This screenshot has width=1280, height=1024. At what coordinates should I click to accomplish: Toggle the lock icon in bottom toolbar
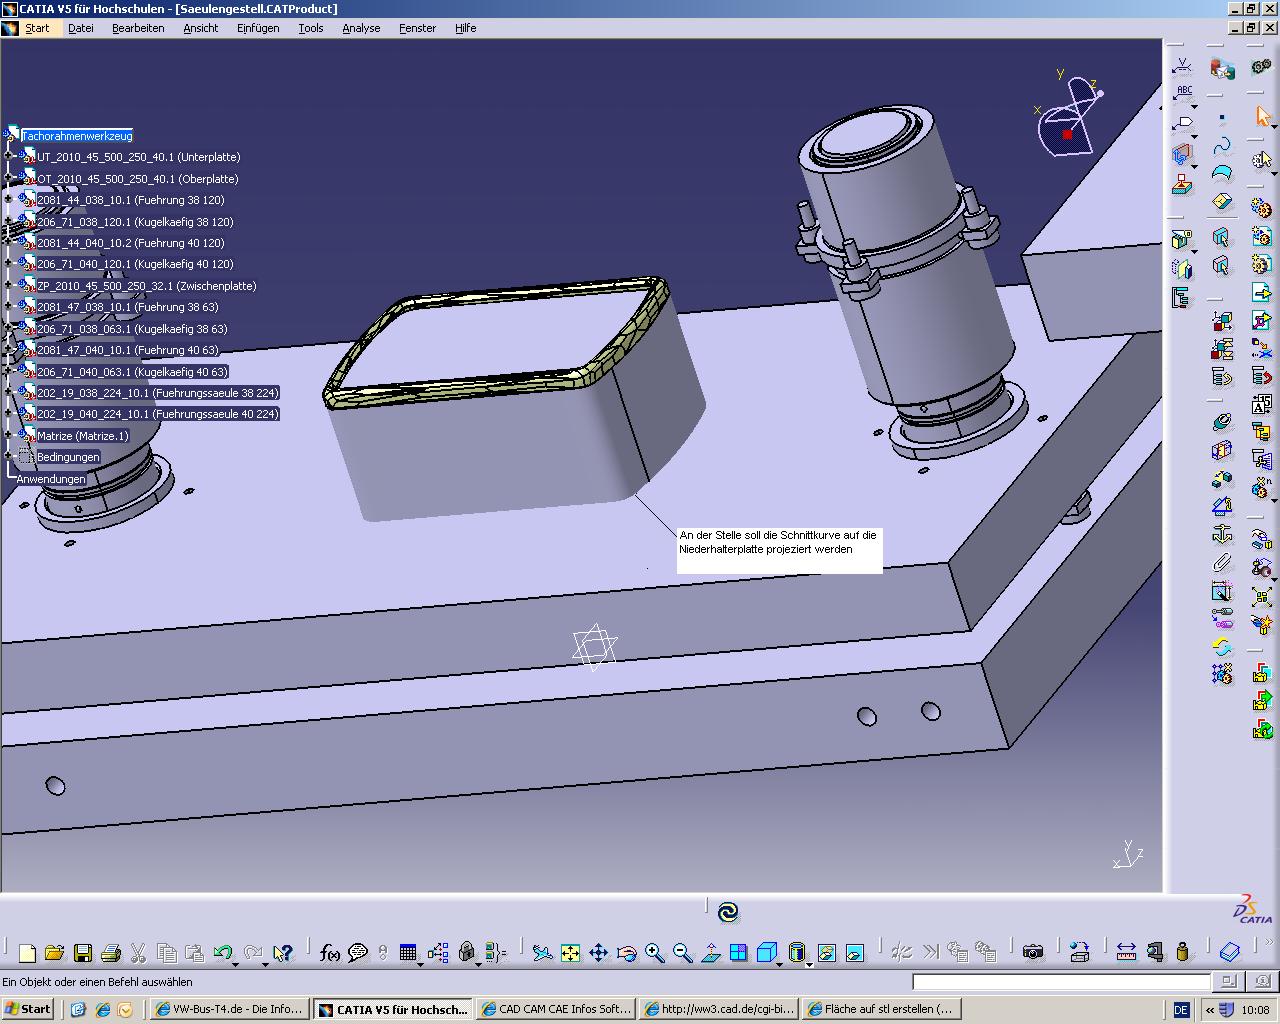click(x=466, y=953)
